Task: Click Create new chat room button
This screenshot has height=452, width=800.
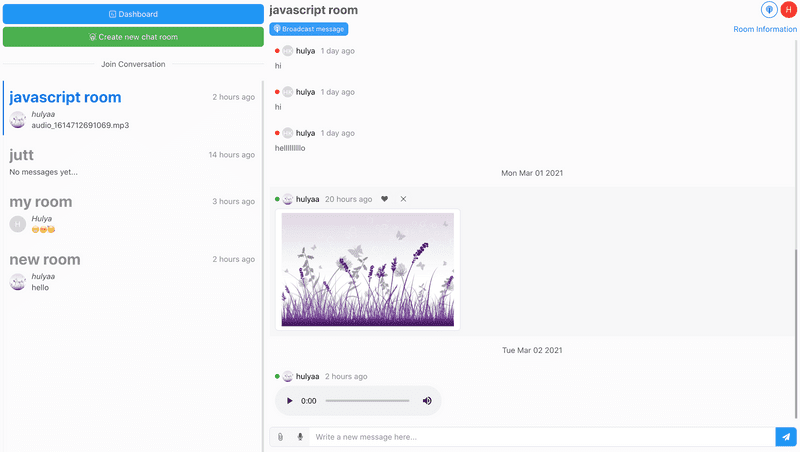Action: point(132,37)
